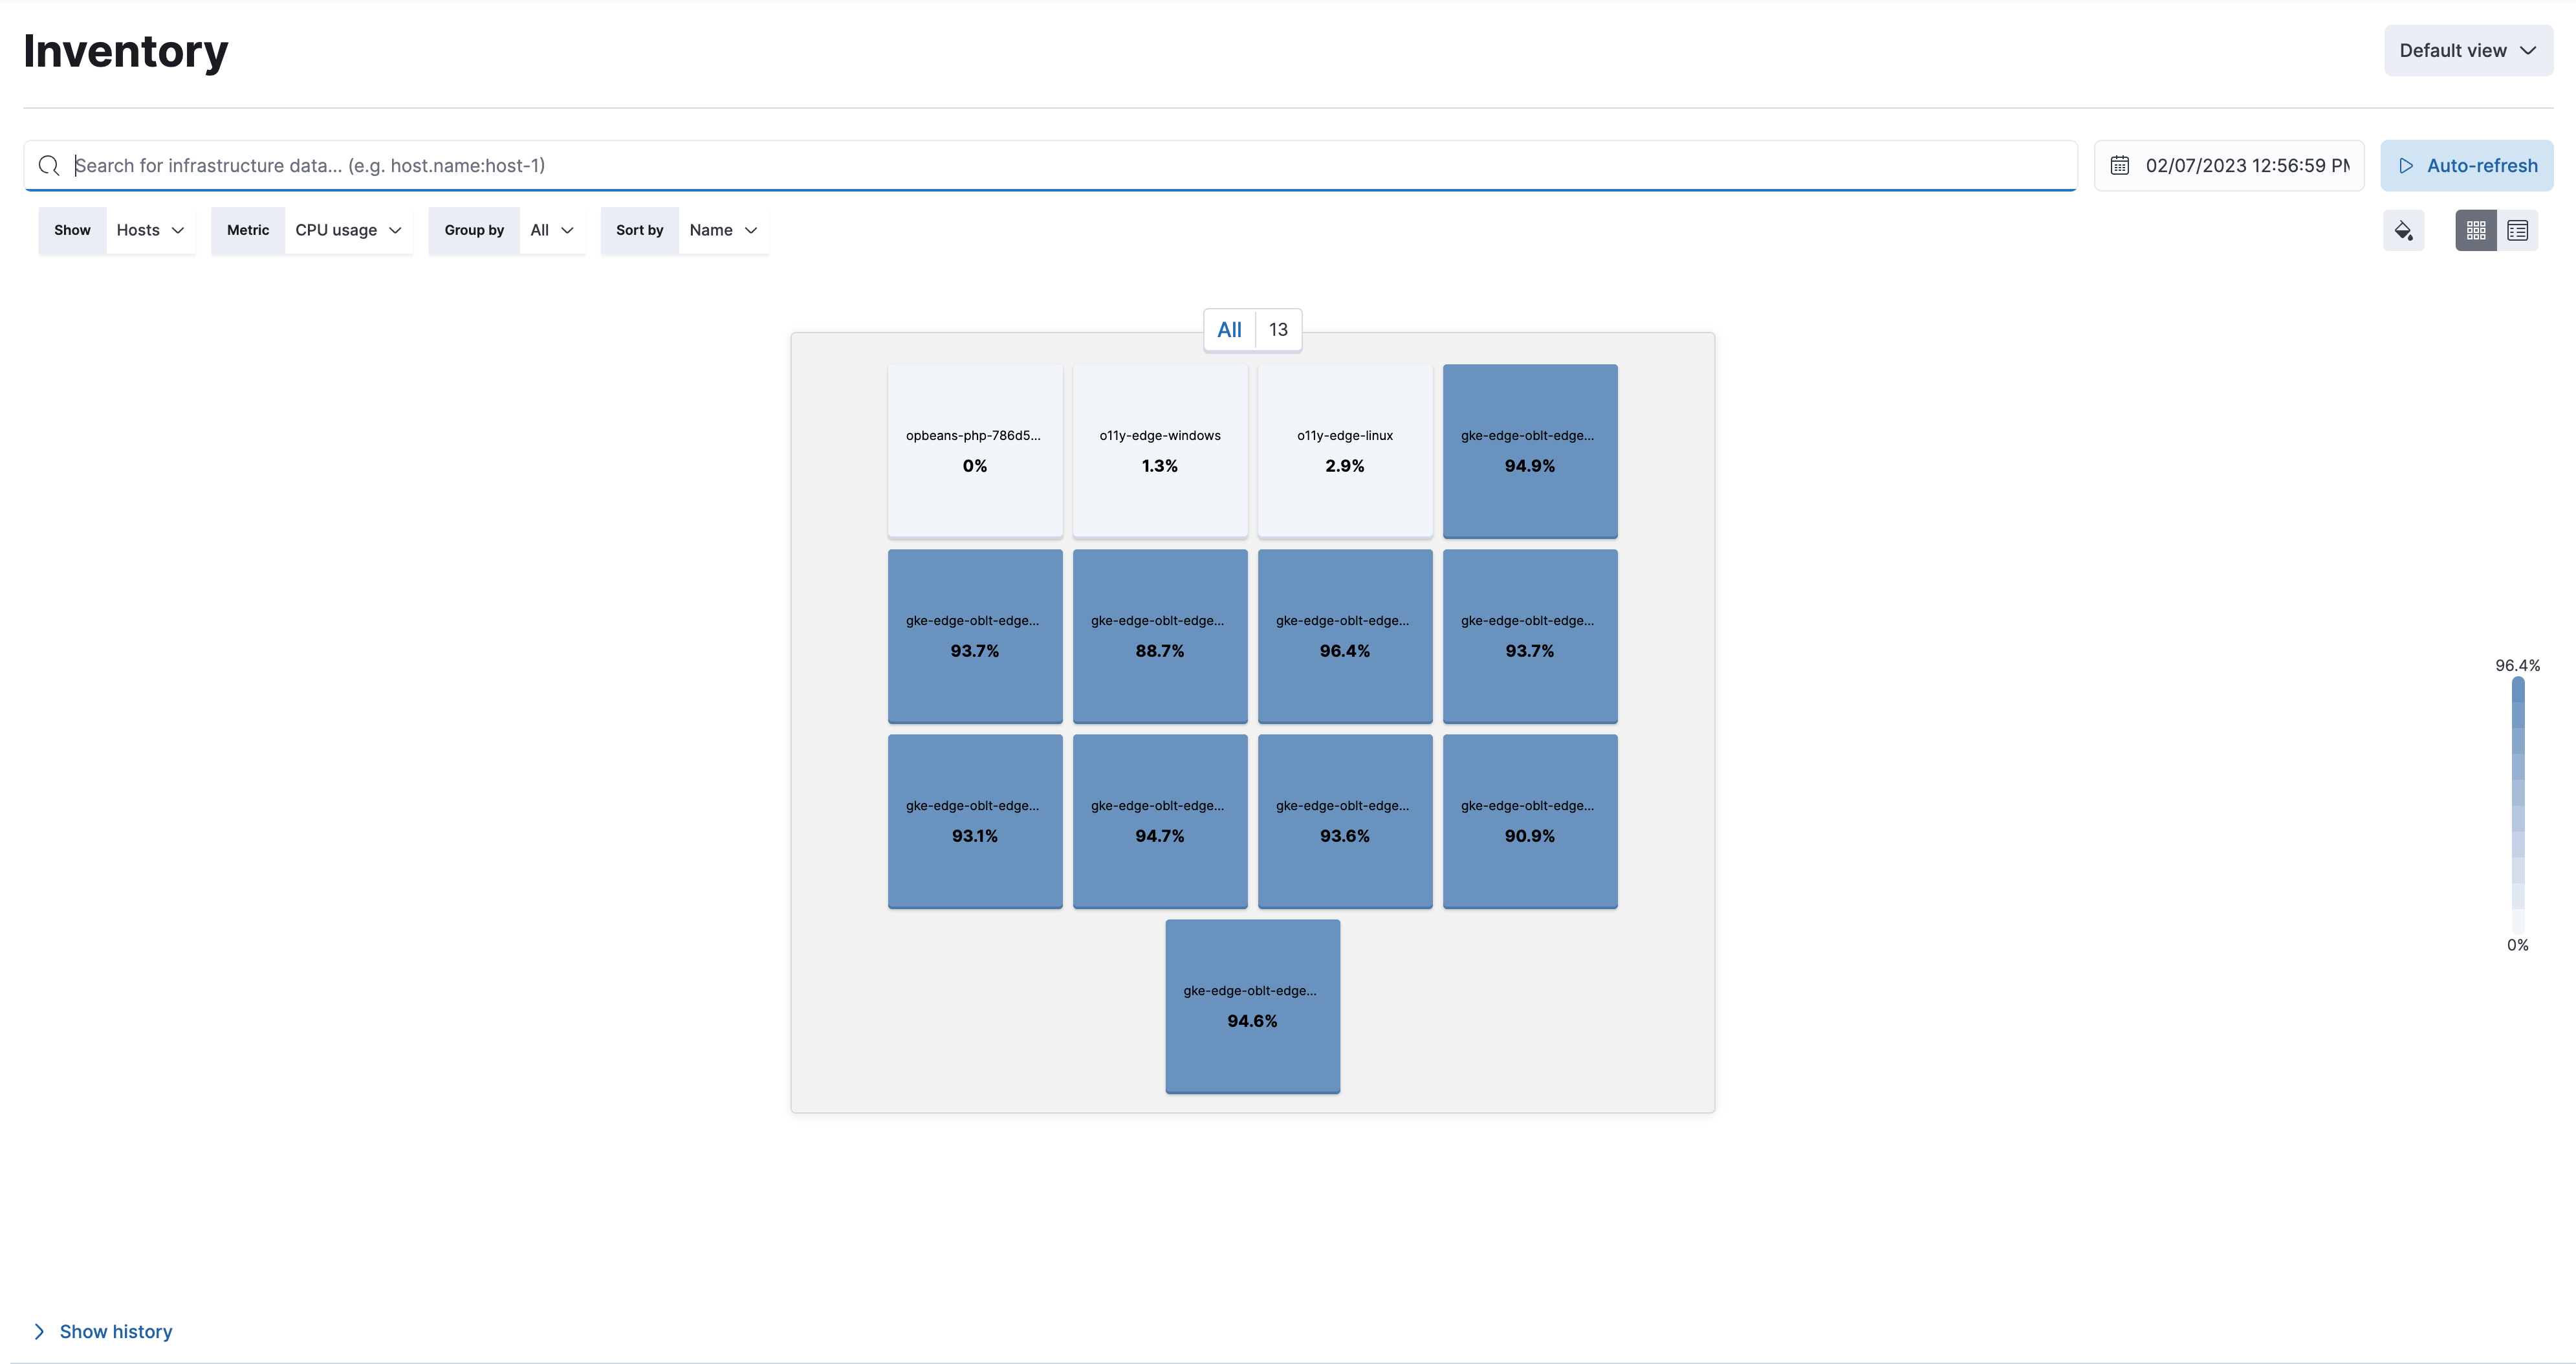
Task: Change the metric from CPU usage
Action: point(347,230)
